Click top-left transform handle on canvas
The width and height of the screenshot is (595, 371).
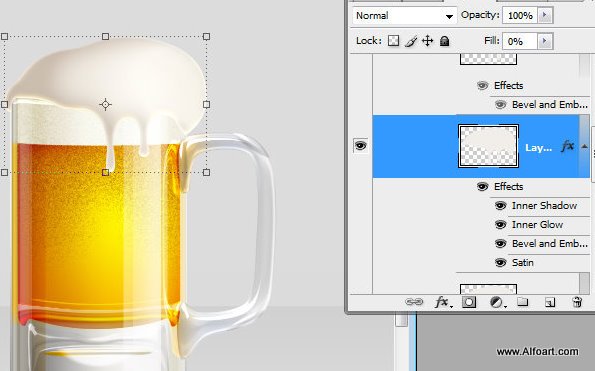(5, 36)
